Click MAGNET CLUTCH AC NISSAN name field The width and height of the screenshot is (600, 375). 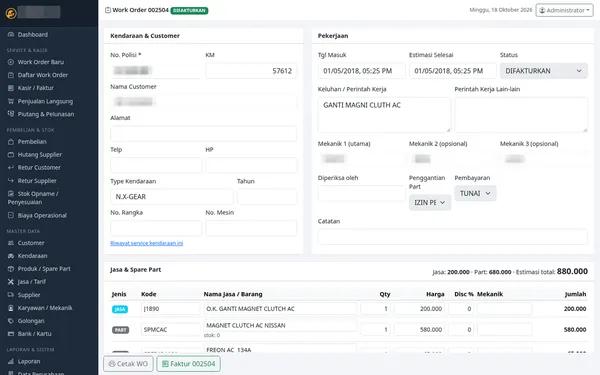[x=280, y=326]
